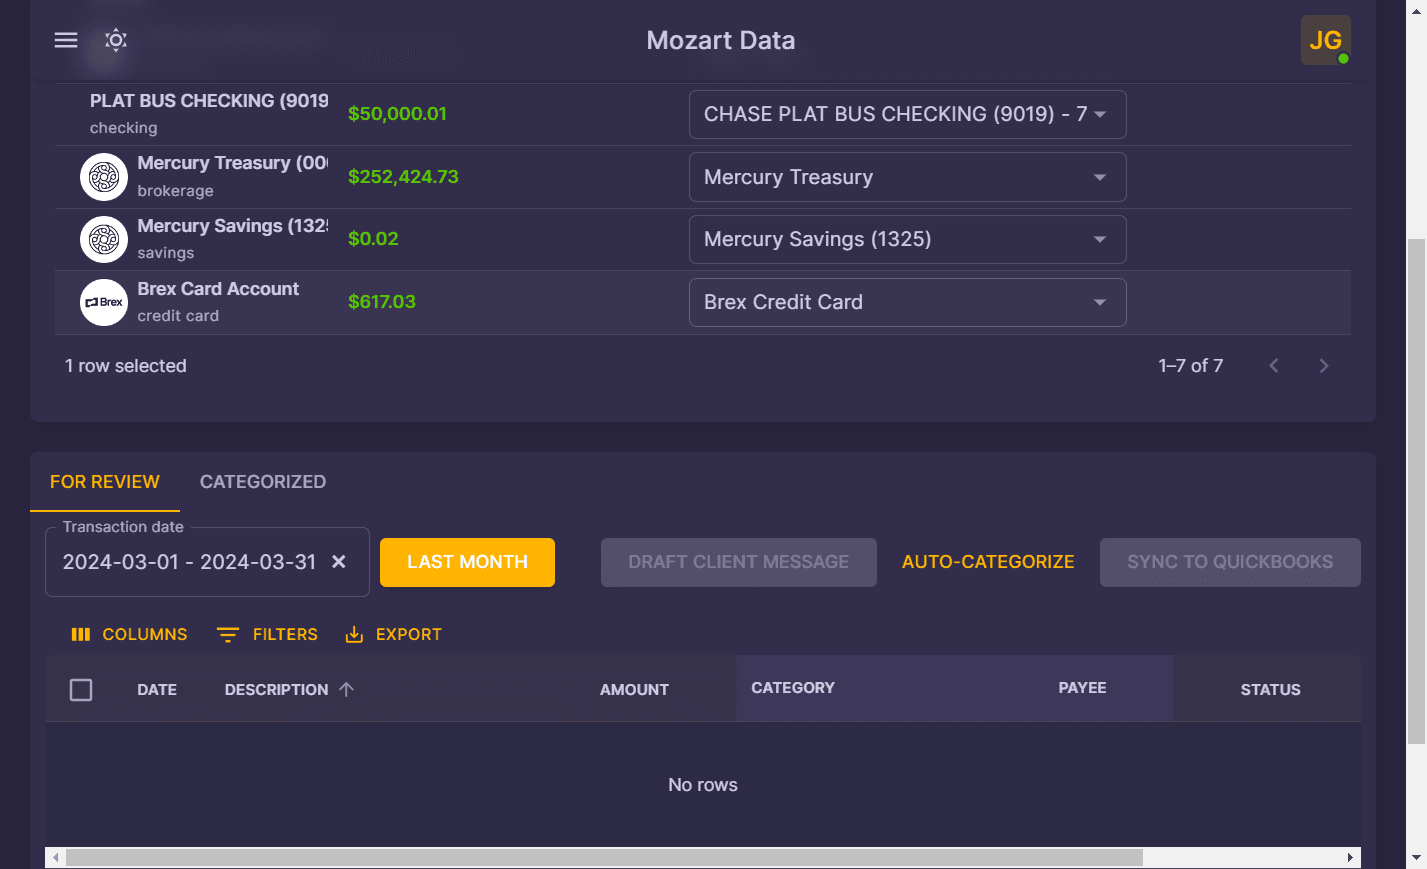Toggle Description column sort order arrow
Screen dimensions: 1427x869
[x=344, y=689]
